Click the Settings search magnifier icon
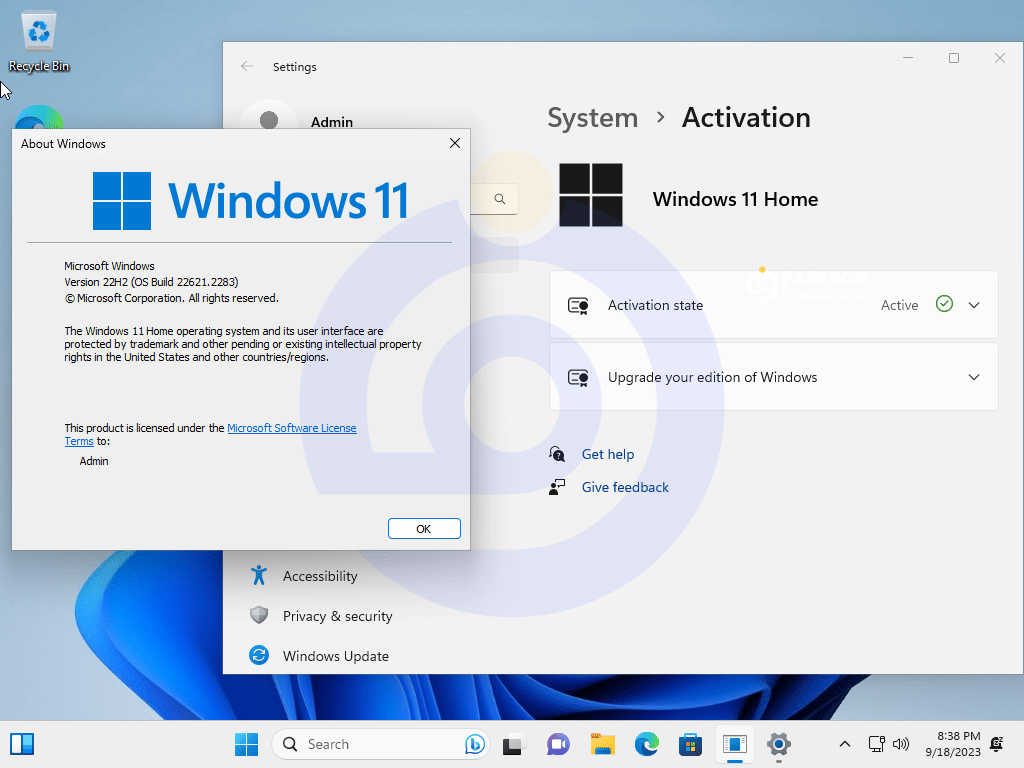Screen dimensions: 1024x768 tap(500, 199)
